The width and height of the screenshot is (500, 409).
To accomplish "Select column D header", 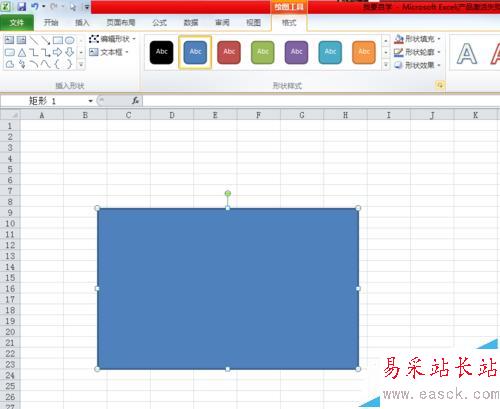I will [x=172, y=115].
